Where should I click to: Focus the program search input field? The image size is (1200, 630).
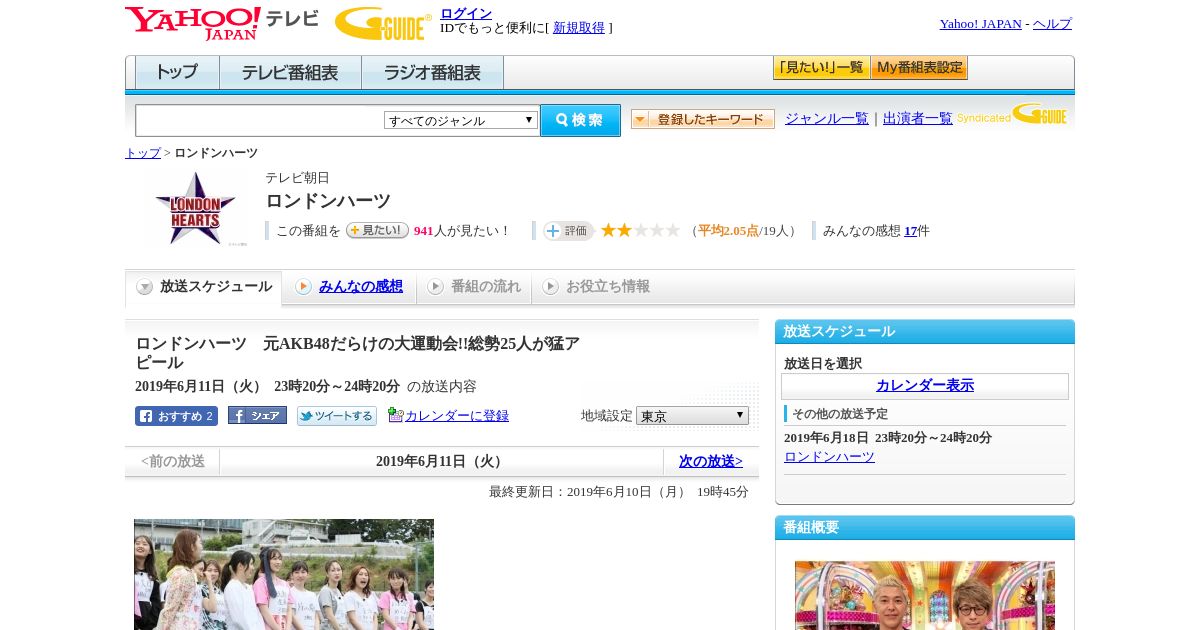(x=260, y=120)
